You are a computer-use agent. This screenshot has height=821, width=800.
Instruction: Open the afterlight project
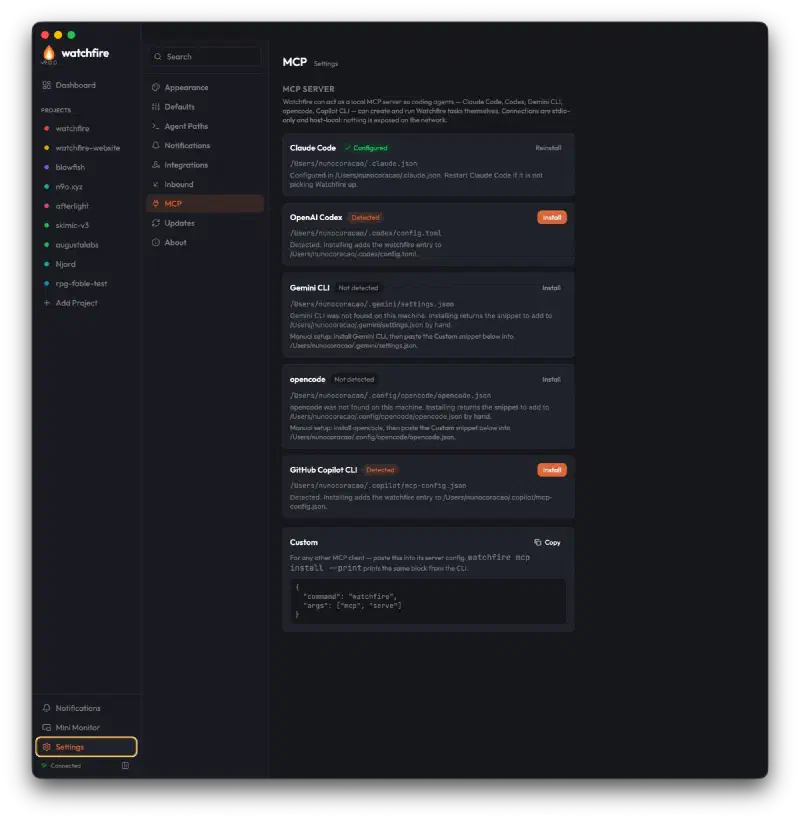click(x=86, y=206)
